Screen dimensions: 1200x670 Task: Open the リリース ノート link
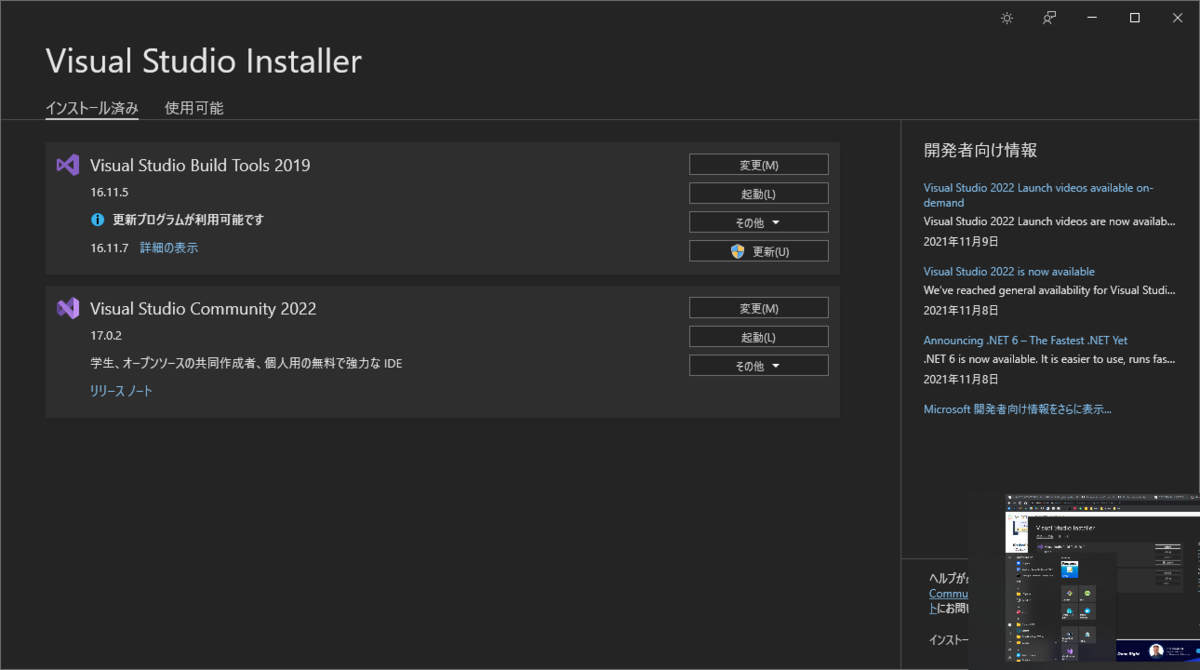coord(121,391)
